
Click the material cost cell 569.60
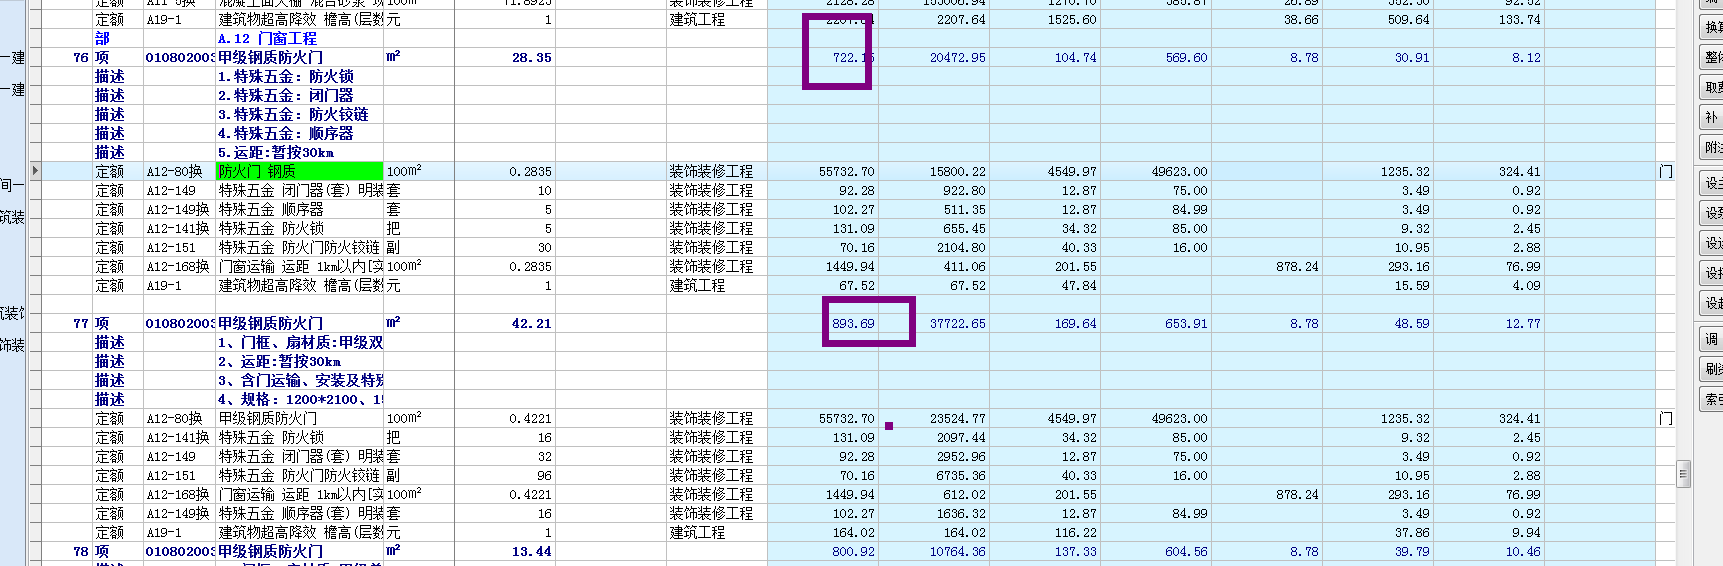click(1186, 57)
